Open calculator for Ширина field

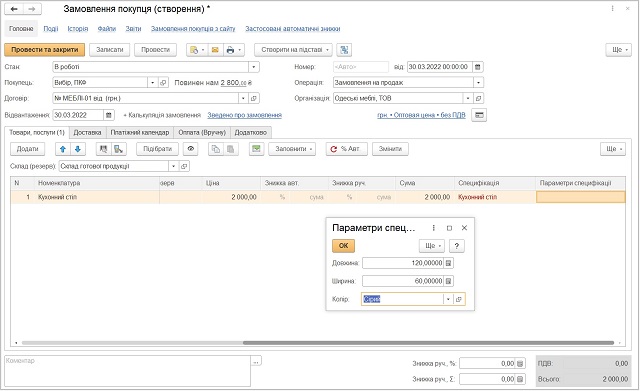click(x=448, y=281)
